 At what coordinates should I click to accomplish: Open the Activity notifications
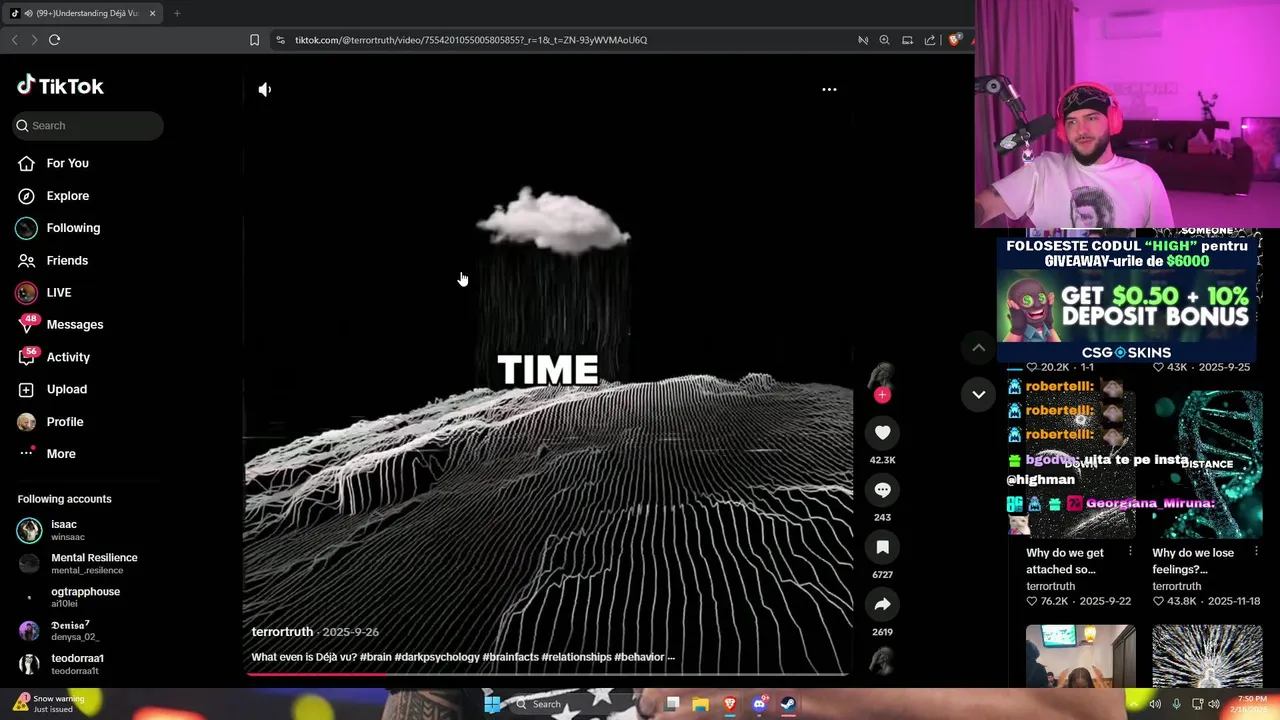coord(68,357)
